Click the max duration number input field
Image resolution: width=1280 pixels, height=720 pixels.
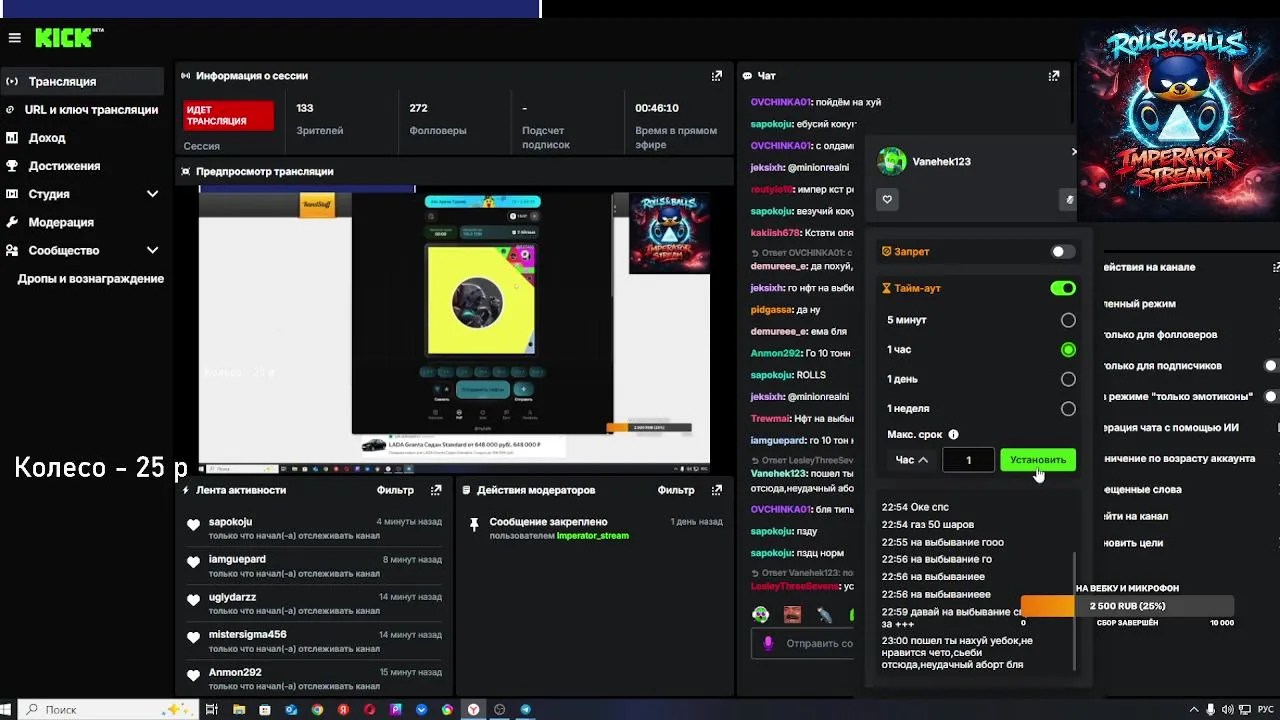(x=968, y=460)
